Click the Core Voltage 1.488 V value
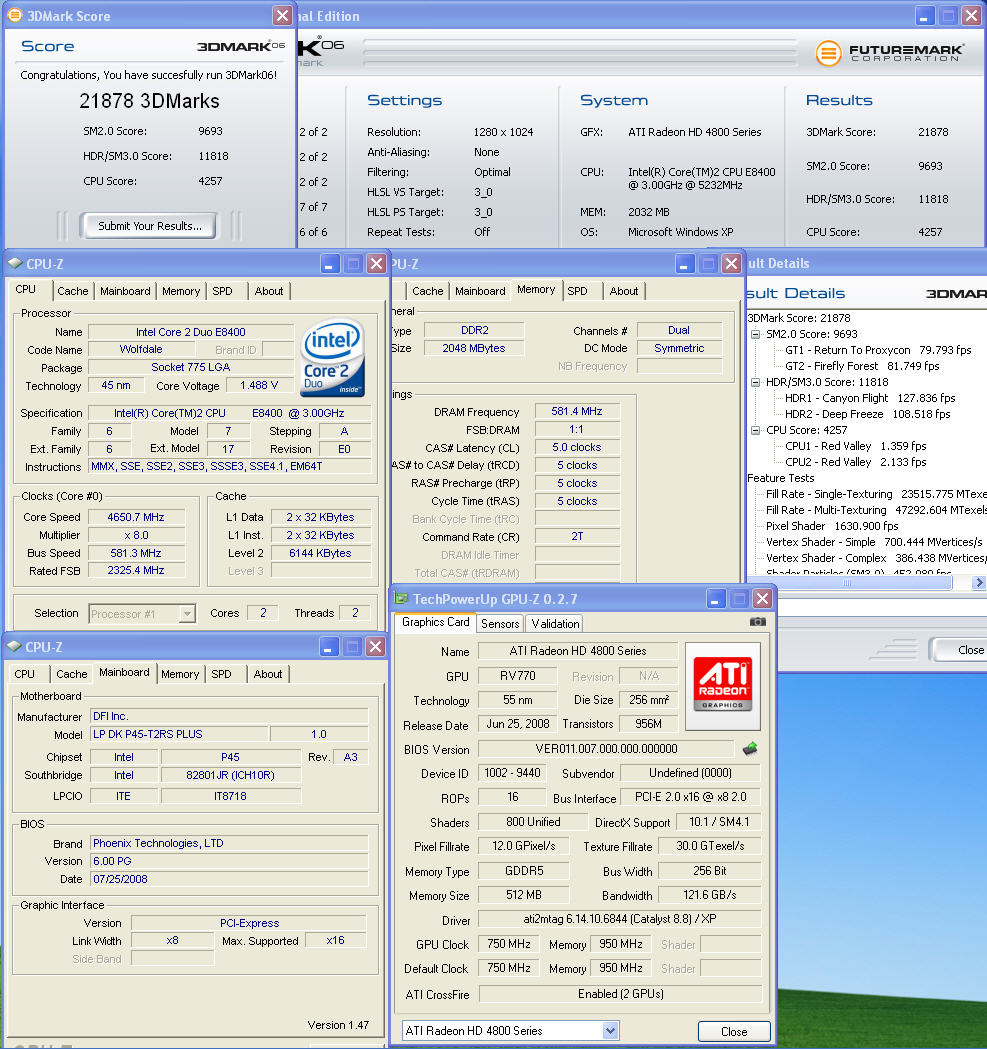The width and height of the screenshot is (987, 1049). click(x=258, y=385)
